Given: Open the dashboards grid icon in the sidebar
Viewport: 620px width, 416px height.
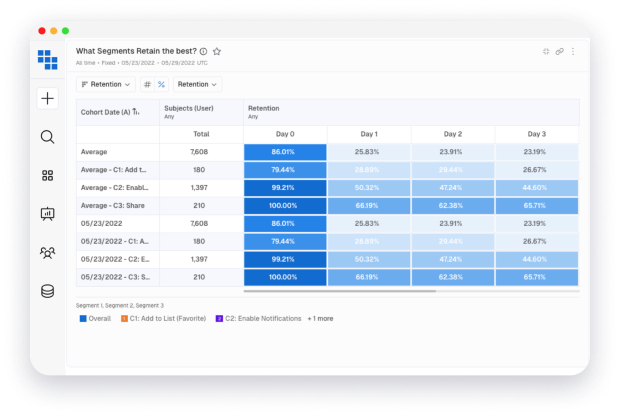Looking at the screenshot, I should click(48, 175).
